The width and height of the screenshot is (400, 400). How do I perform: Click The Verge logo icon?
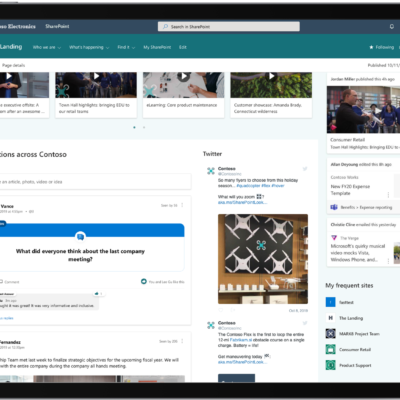pyautogui.click(x=334, y=238)
